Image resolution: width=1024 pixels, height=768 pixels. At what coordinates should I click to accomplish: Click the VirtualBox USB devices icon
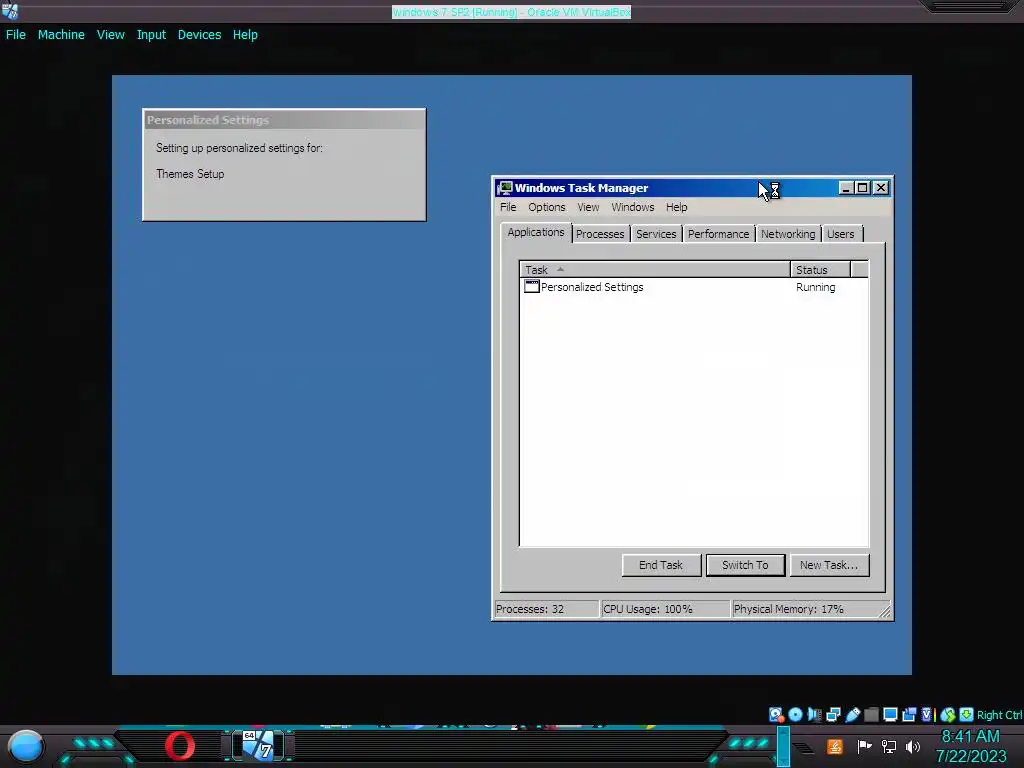[x=852, y=714]
